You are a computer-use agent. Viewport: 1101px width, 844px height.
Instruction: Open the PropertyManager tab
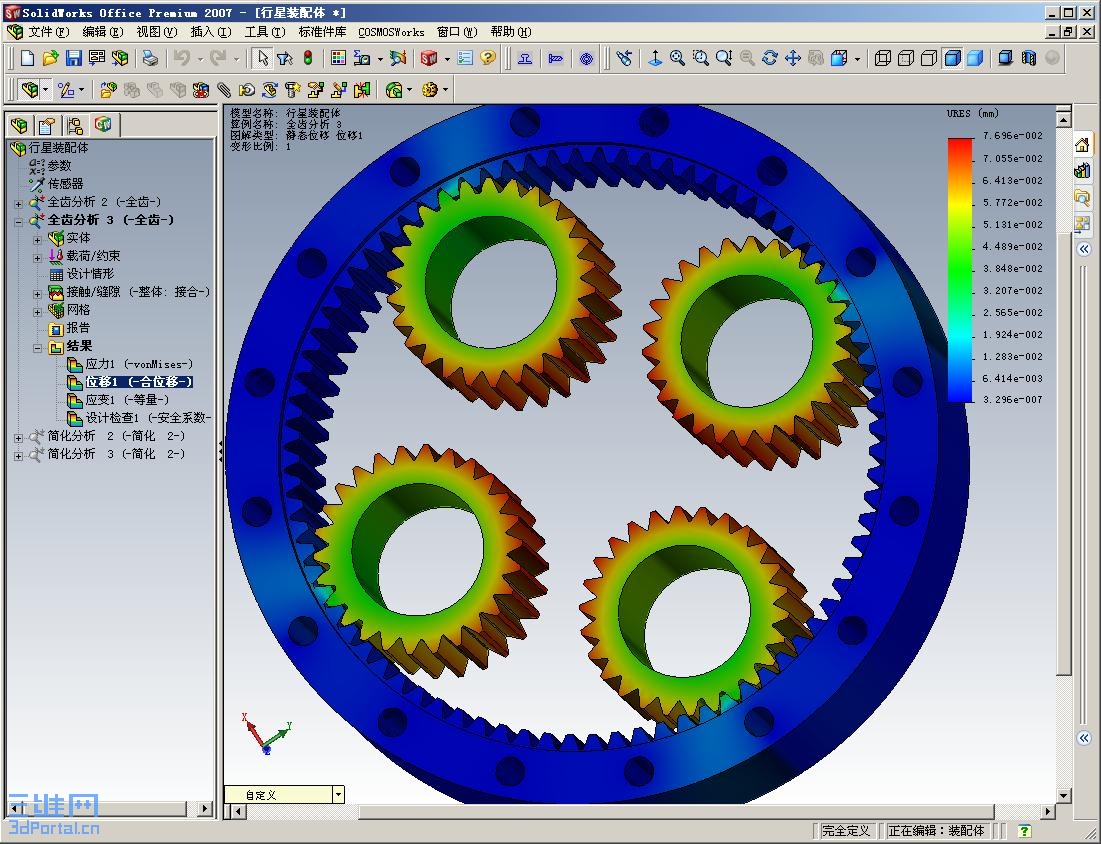tap(47, 126)
